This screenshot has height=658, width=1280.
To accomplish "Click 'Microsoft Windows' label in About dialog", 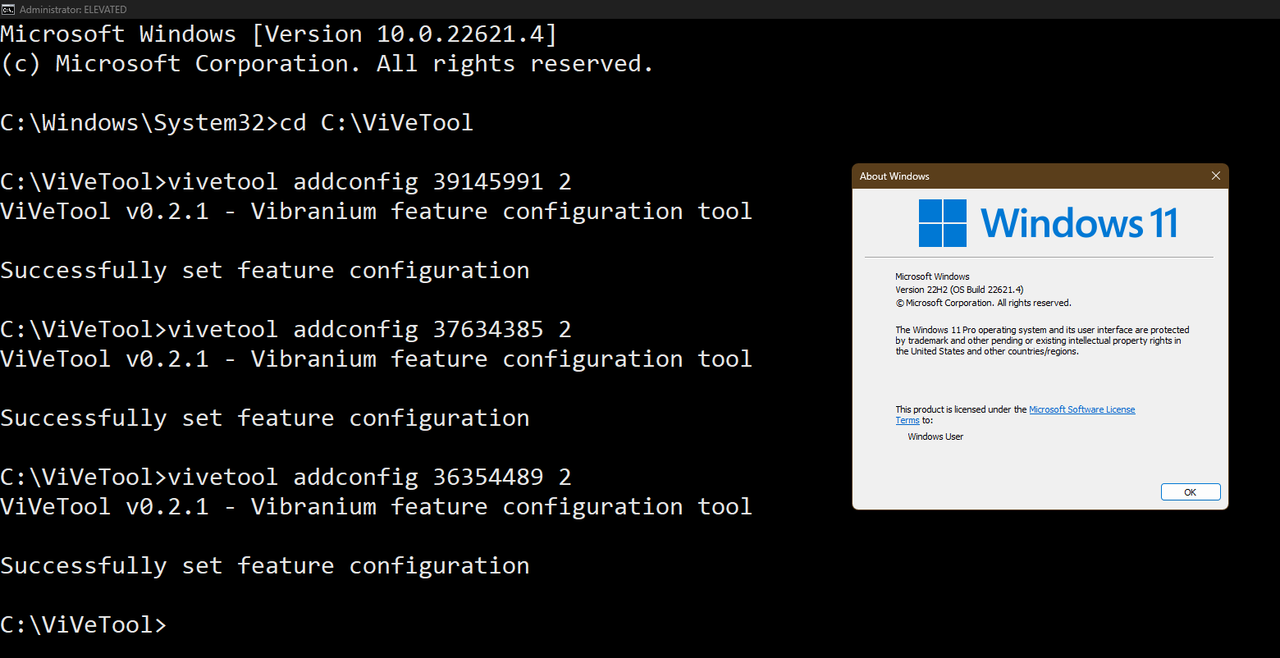I will click(x=932, y=276).
